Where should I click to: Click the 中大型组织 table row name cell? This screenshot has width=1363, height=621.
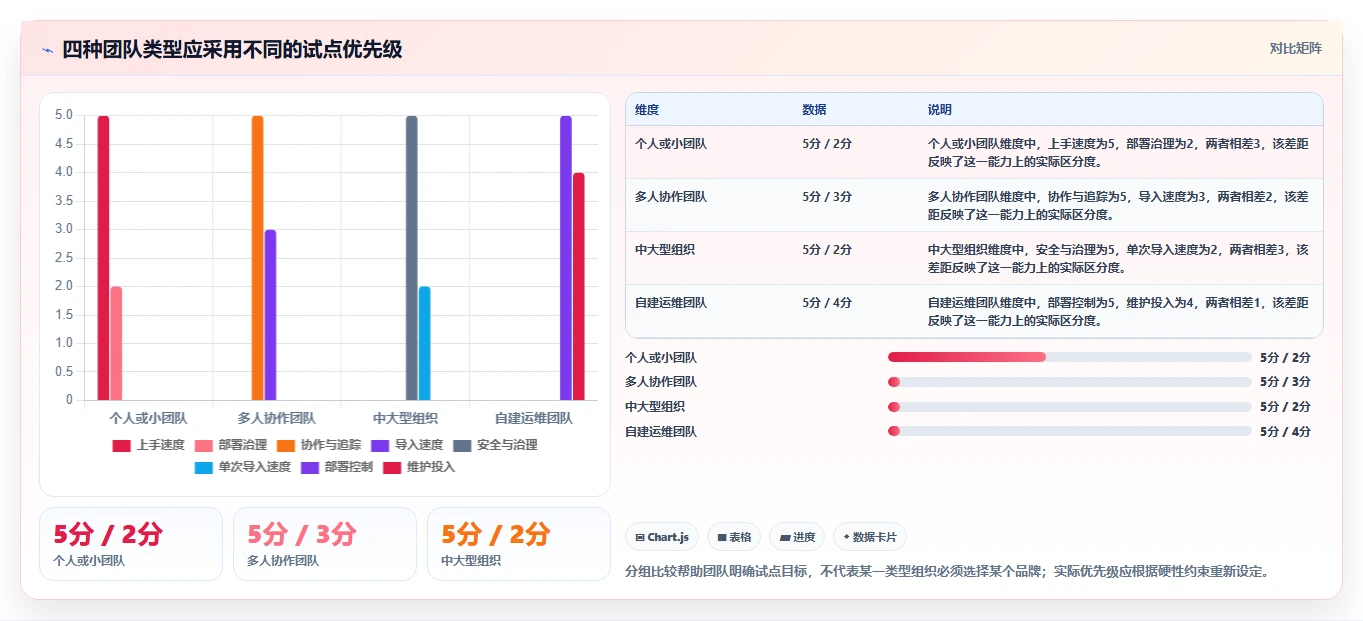[x=665, y=250]
